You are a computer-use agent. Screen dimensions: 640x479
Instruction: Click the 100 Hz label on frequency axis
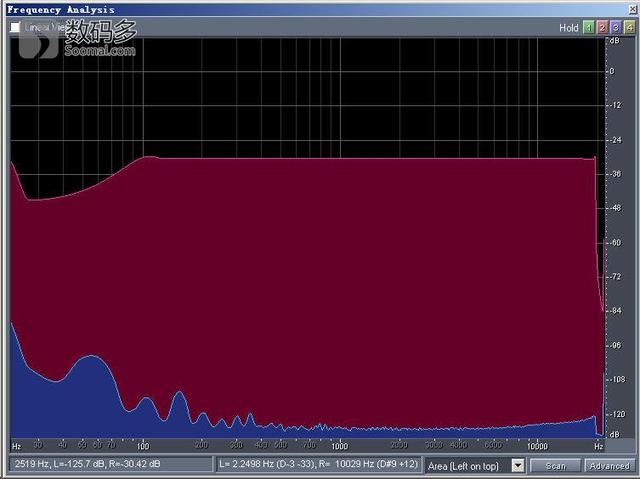[x=143, y=444]
